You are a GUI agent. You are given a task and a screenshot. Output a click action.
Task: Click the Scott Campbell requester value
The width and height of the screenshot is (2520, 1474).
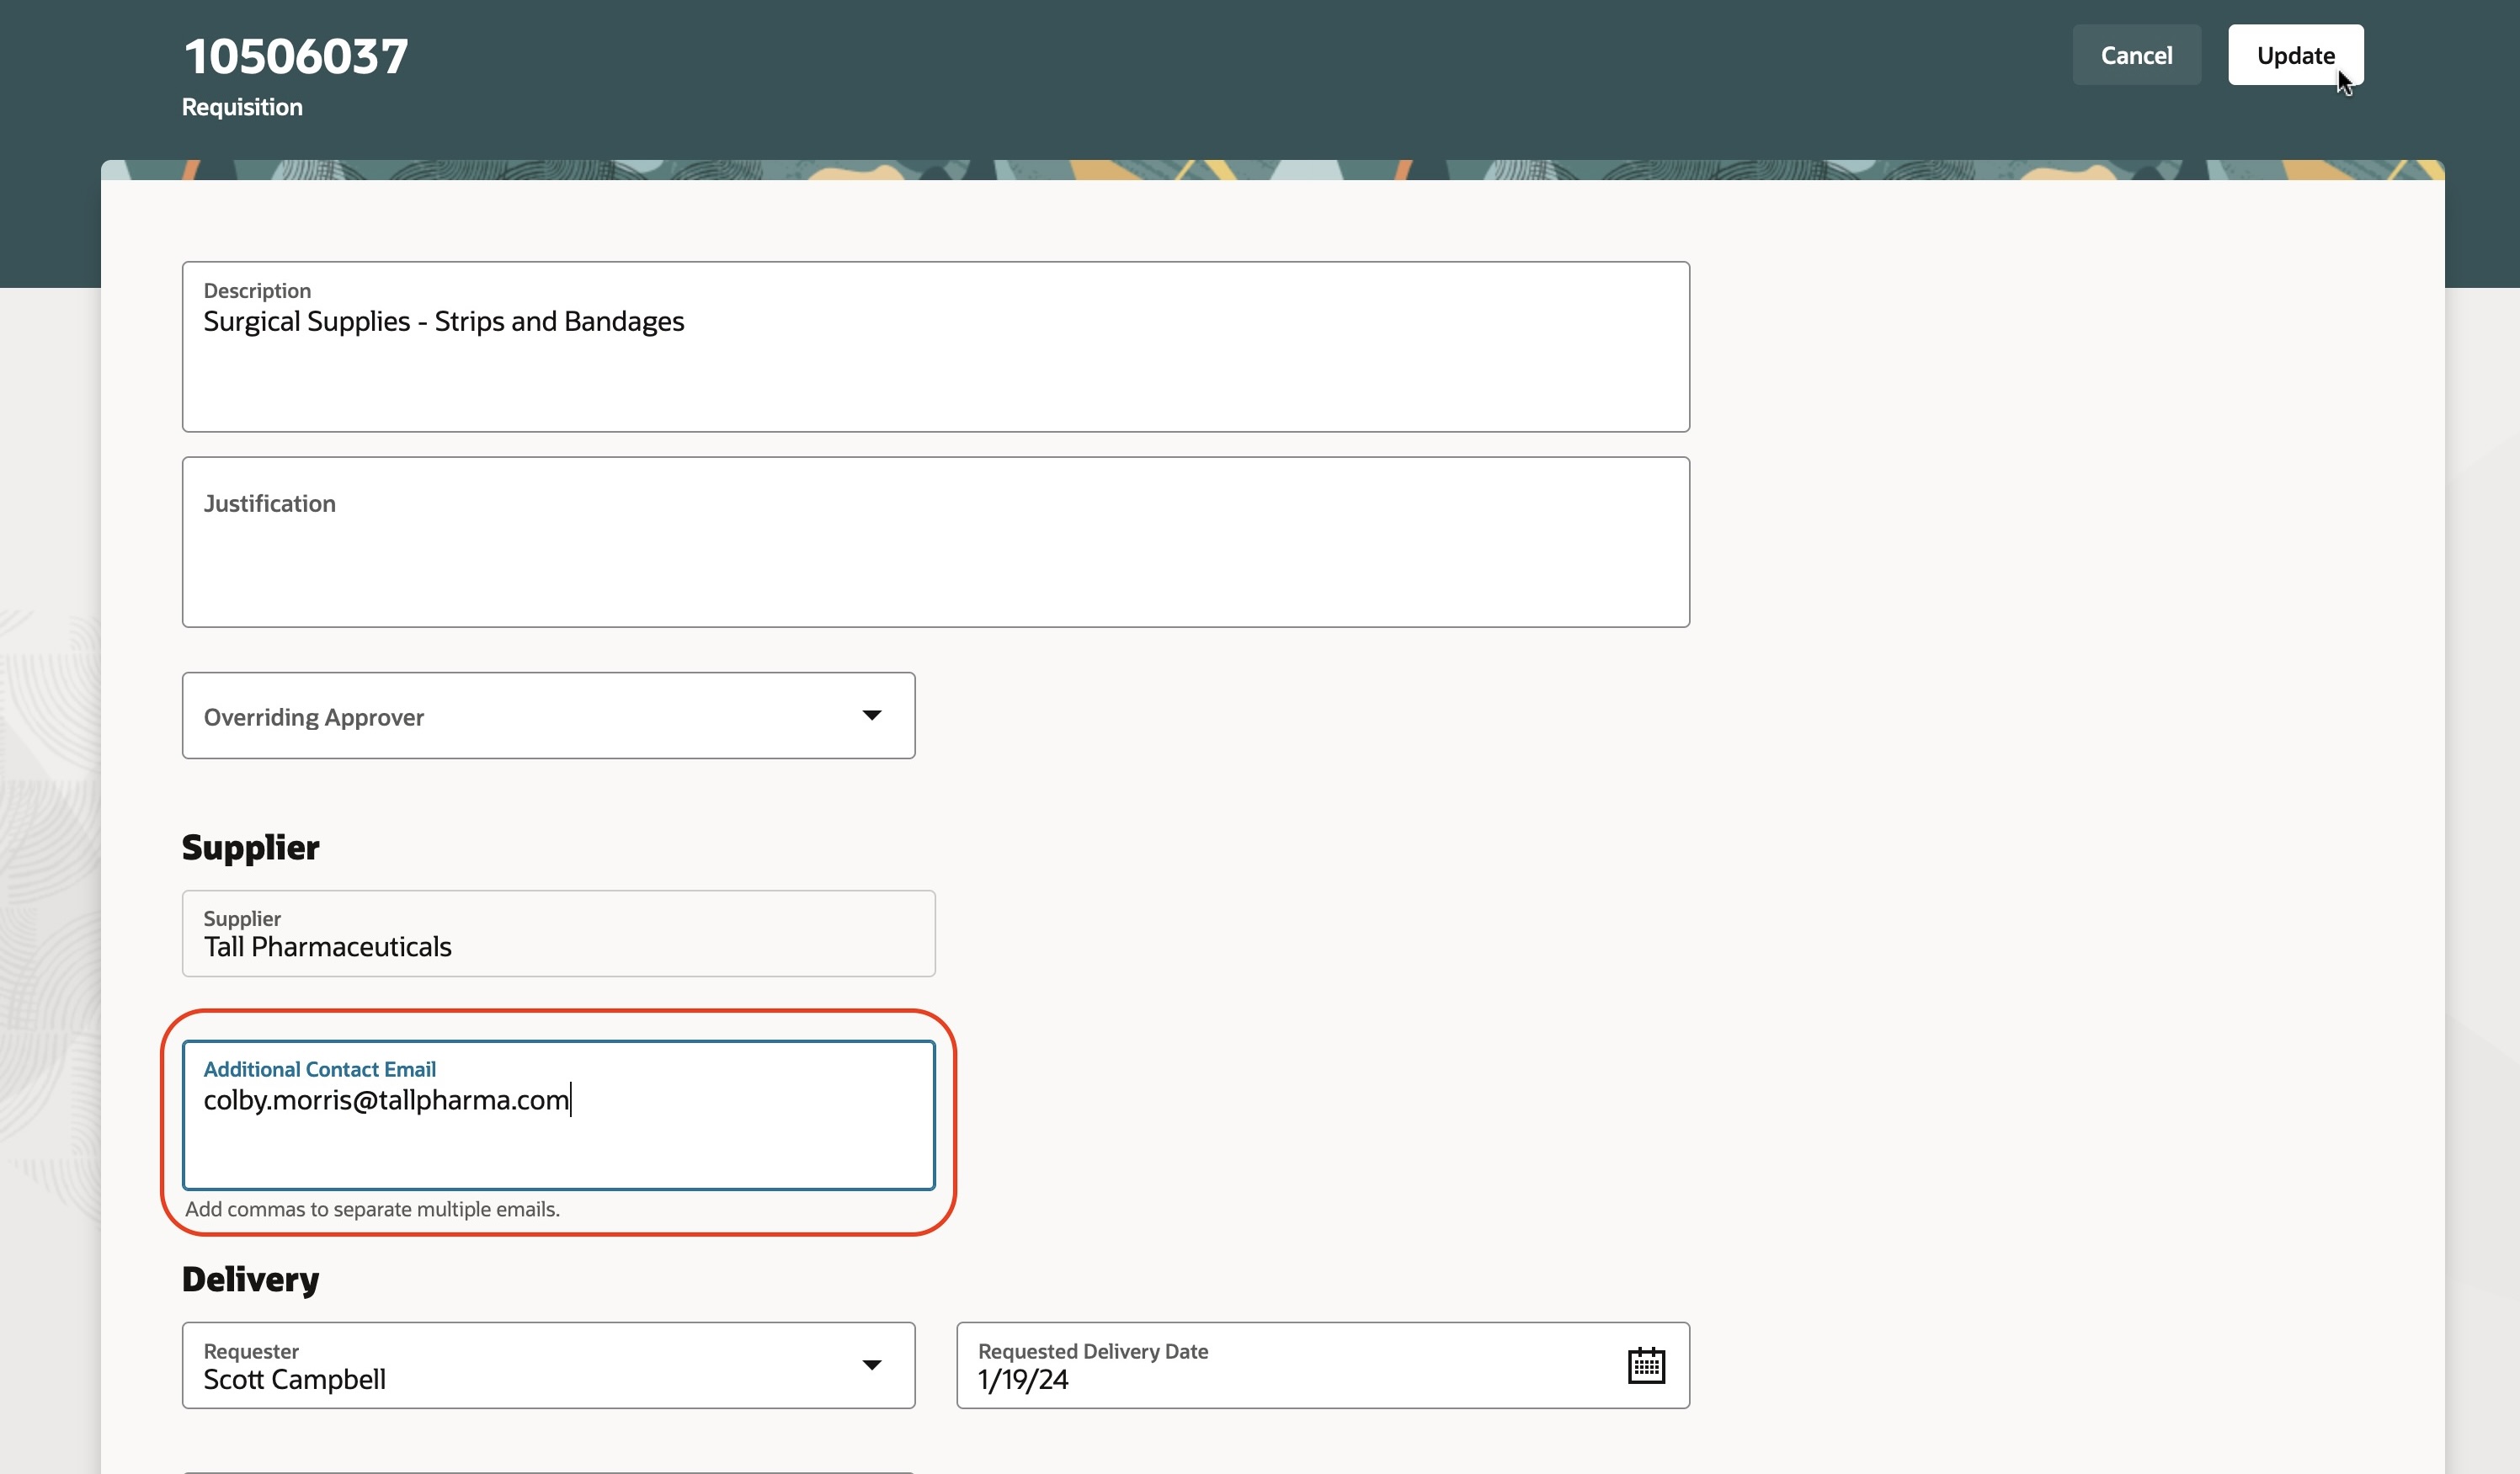coord(294,1380)
